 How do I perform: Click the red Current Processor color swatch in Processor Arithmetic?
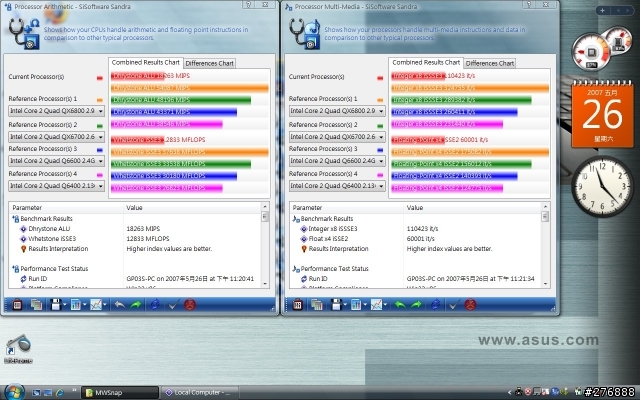(x=100, y=78)
